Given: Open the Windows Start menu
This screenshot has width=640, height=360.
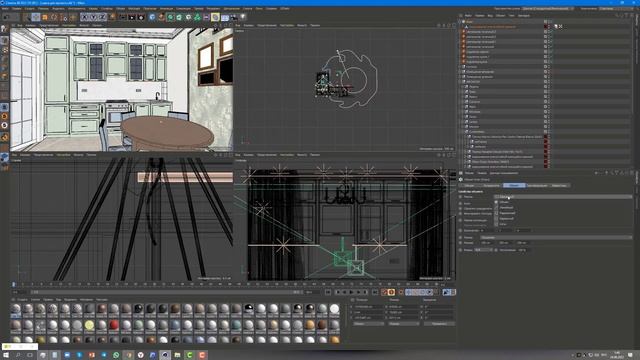Looking at the screenshot, I should tap(6, 355).
